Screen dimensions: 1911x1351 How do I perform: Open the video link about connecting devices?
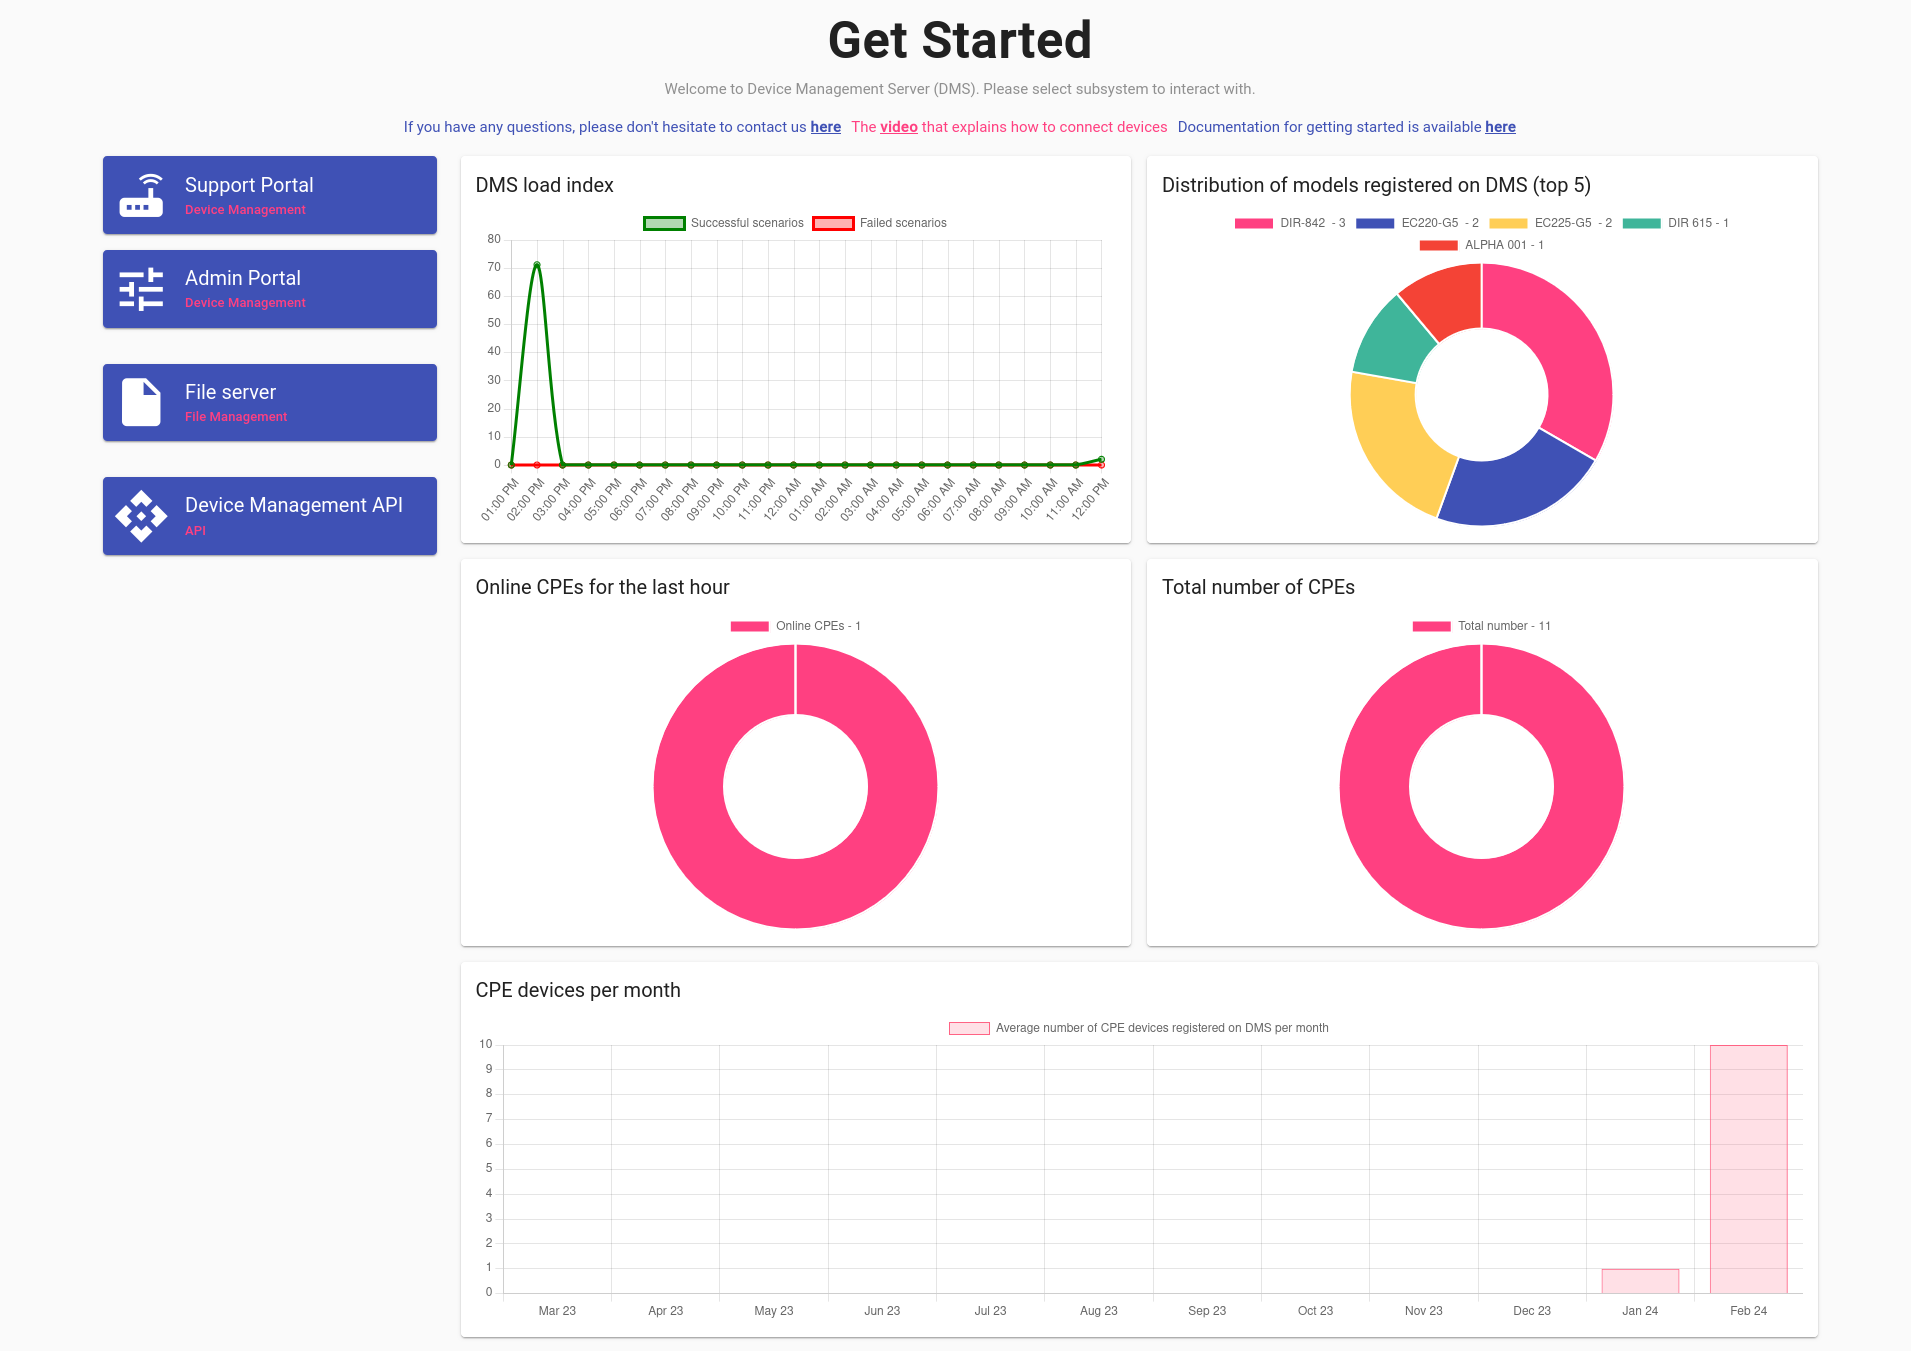[898, 127]
